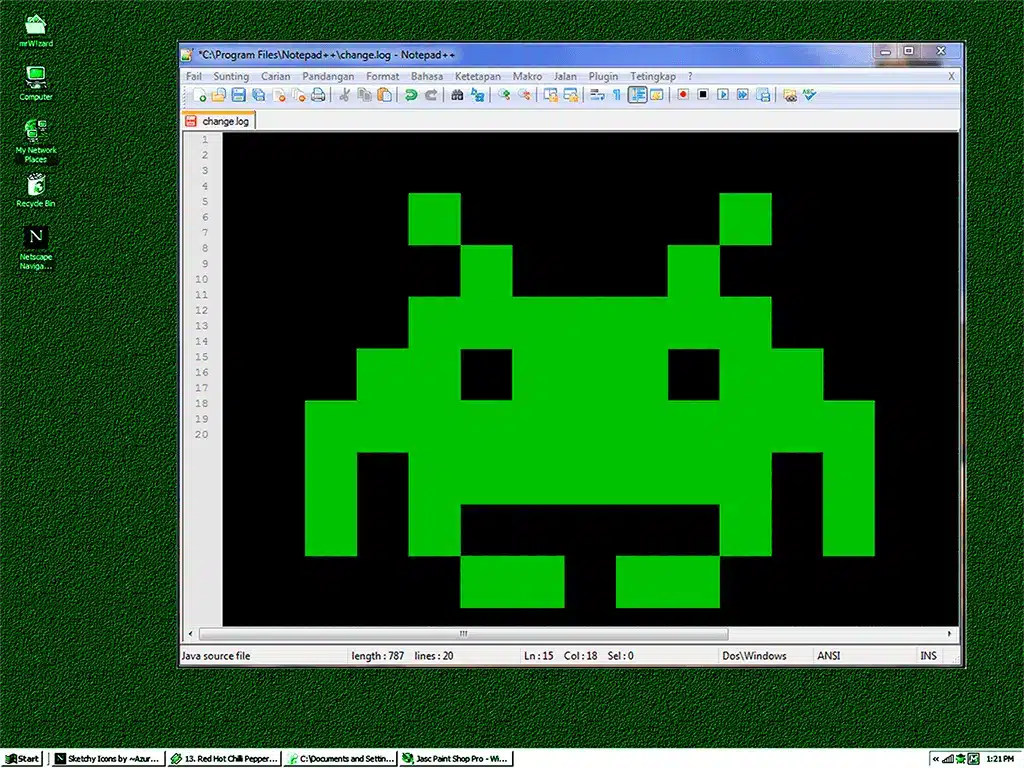The image size is (1024, 768).
Task: Toggle word wrap toolbar icon
Action: click(x=597, y=95)
